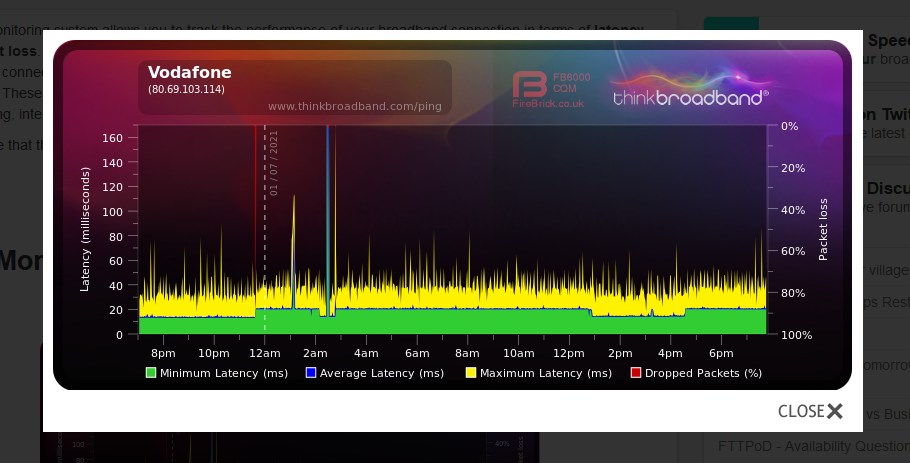Viewport: 910px width, 463px height.
Task: Click the www.thinkbroadband.com/ping text
Action: click(355, 106)
